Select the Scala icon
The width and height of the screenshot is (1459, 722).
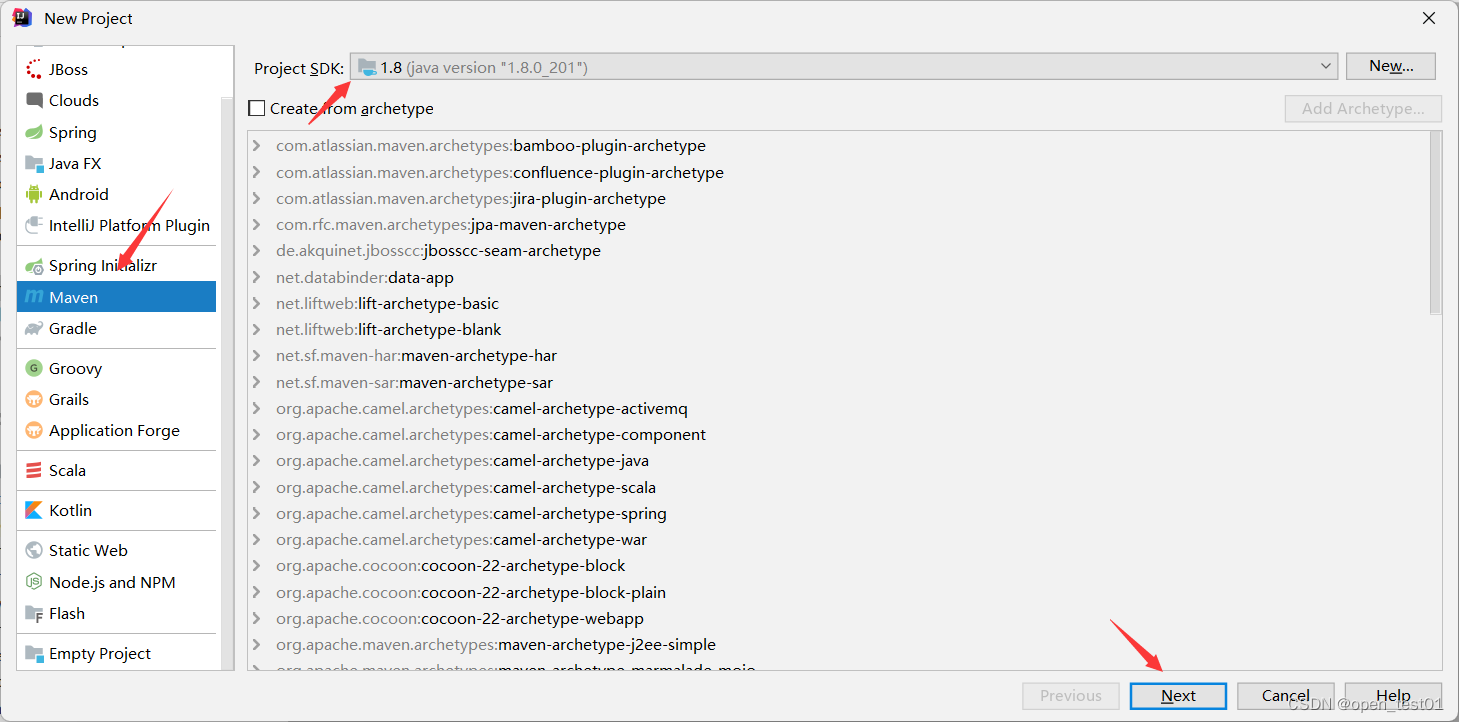pyautogui.click(x=34, y=470)
